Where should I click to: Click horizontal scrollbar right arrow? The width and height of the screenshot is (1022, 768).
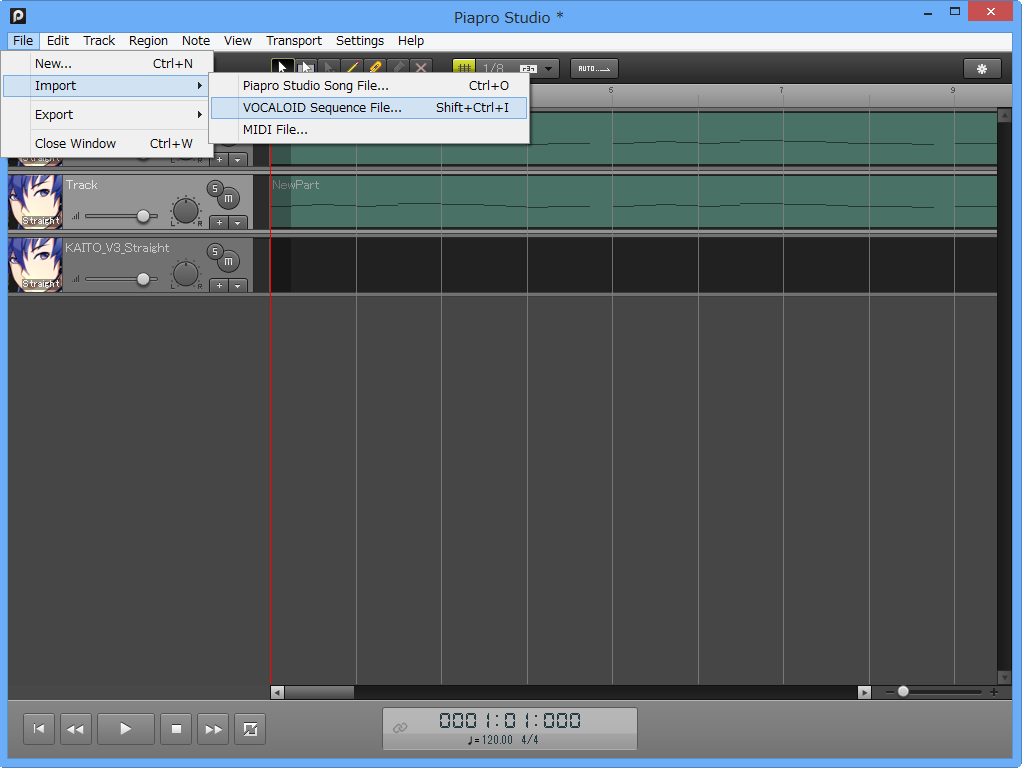[x=864, y=692]
